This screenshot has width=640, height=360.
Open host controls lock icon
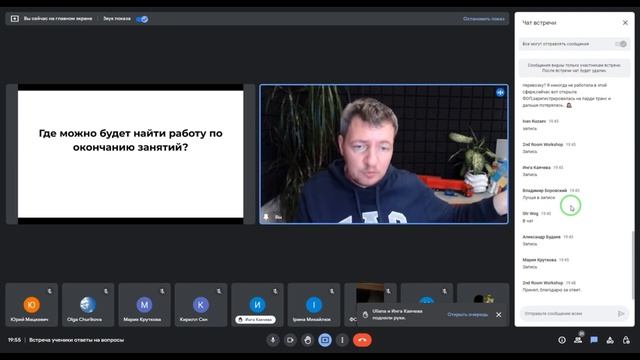point(626,340)
